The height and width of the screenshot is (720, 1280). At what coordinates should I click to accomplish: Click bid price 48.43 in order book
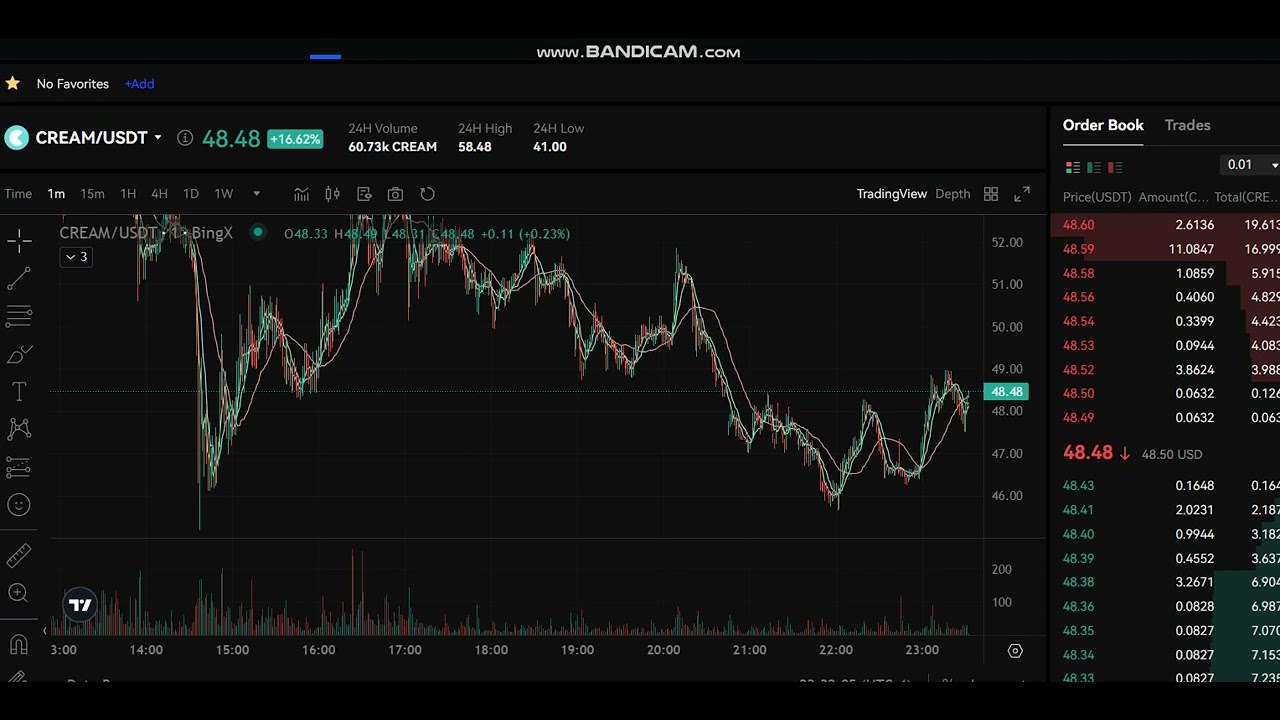point(1078,486)
